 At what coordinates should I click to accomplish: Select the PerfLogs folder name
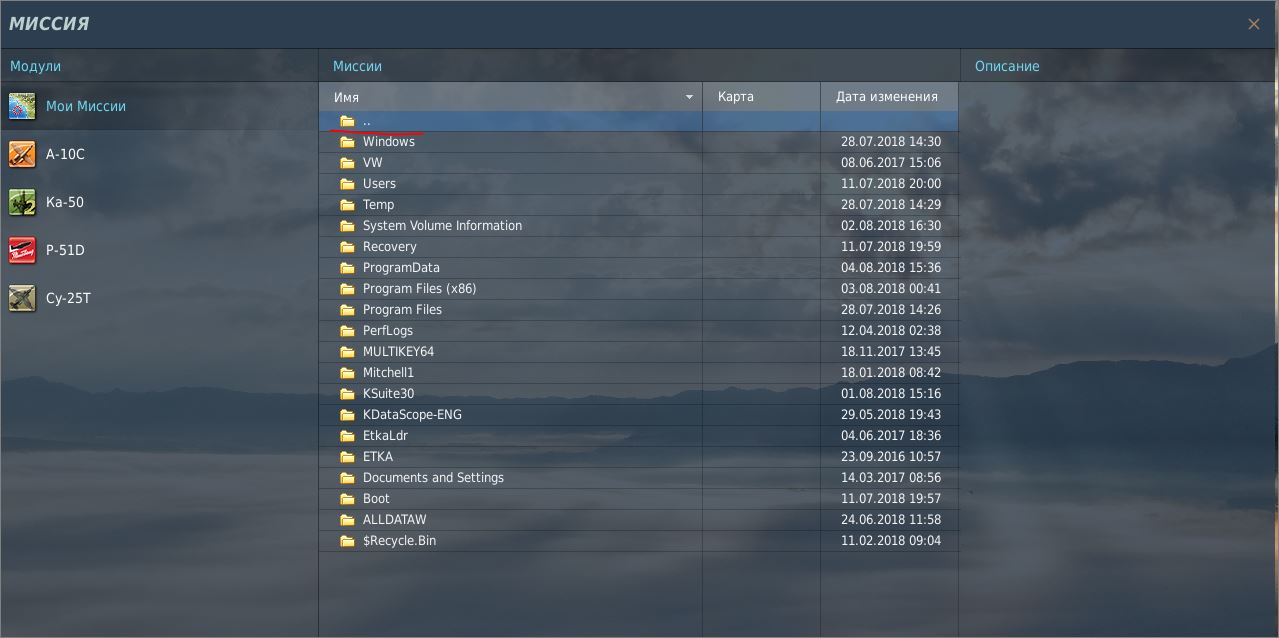(x=388, y=331)
